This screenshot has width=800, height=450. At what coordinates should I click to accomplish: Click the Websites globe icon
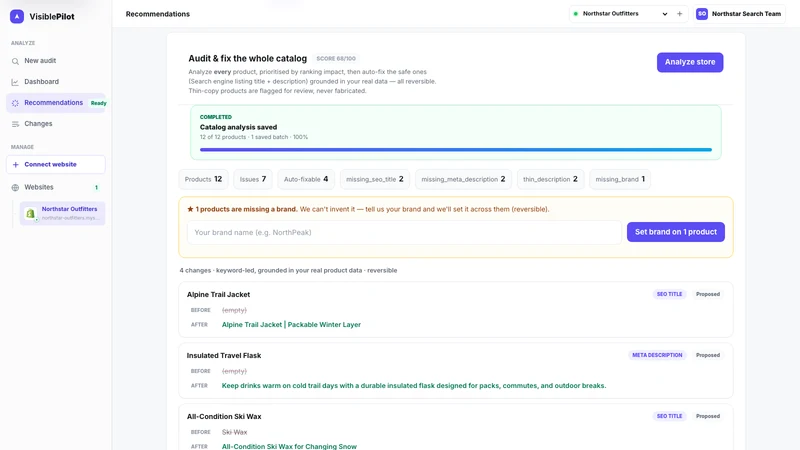click(15, 188)
